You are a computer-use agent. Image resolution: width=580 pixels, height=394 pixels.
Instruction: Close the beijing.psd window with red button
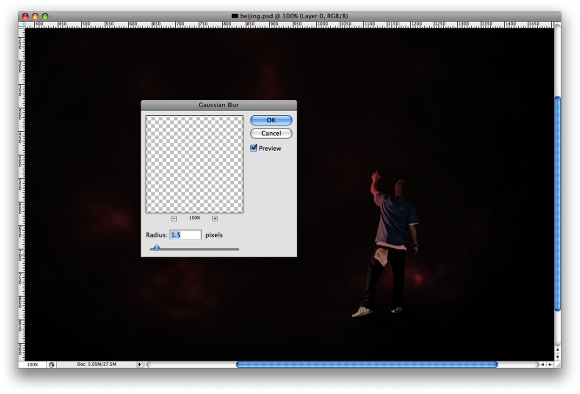[x=25, y=16]
